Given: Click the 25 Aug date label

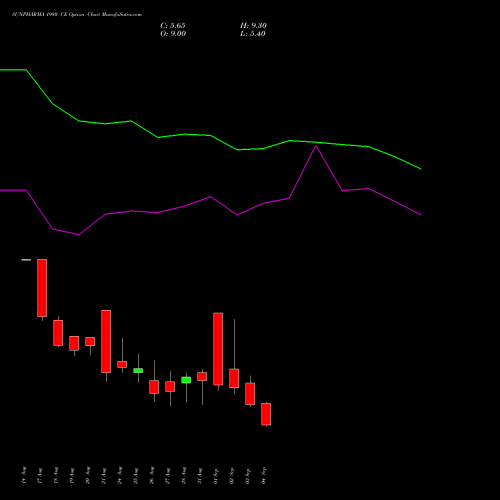Looking at the screenshot, I should point(136,475).
